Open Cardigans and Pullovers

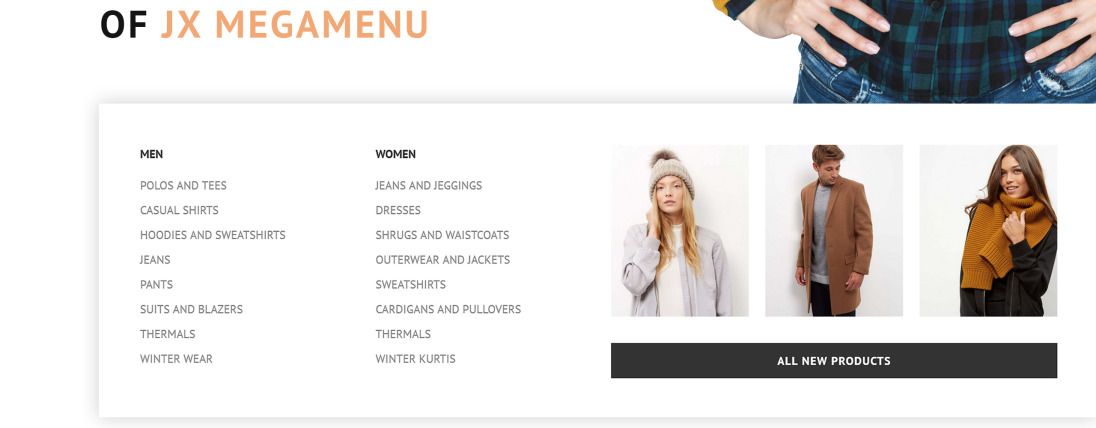click(448, 309)
